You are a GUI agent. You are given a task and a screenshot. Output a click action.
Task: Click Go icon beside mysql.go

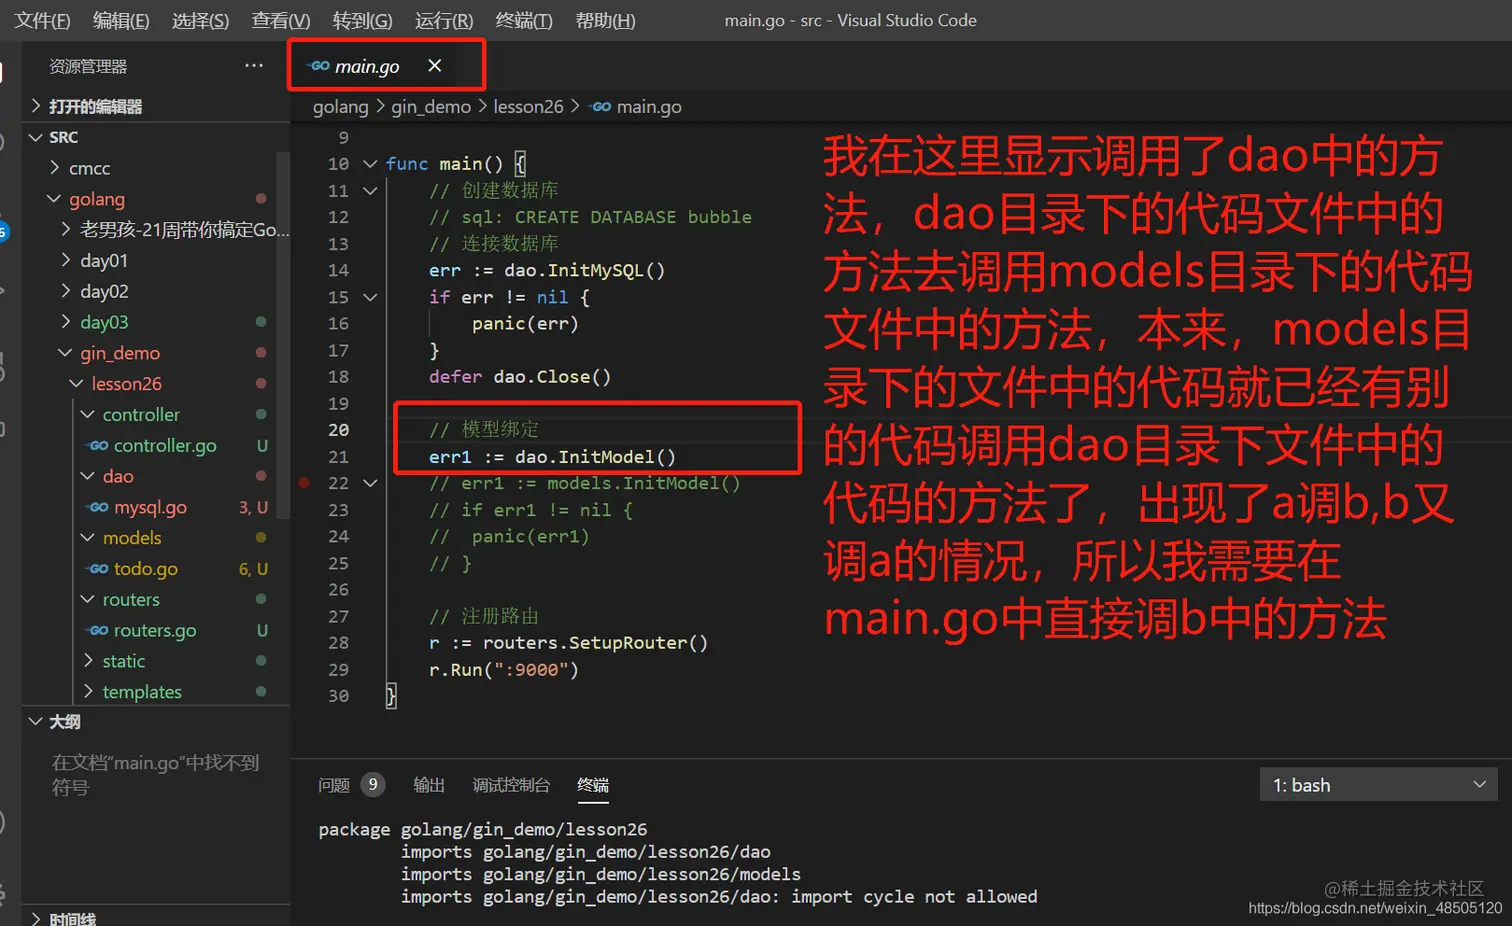(98, 508)
